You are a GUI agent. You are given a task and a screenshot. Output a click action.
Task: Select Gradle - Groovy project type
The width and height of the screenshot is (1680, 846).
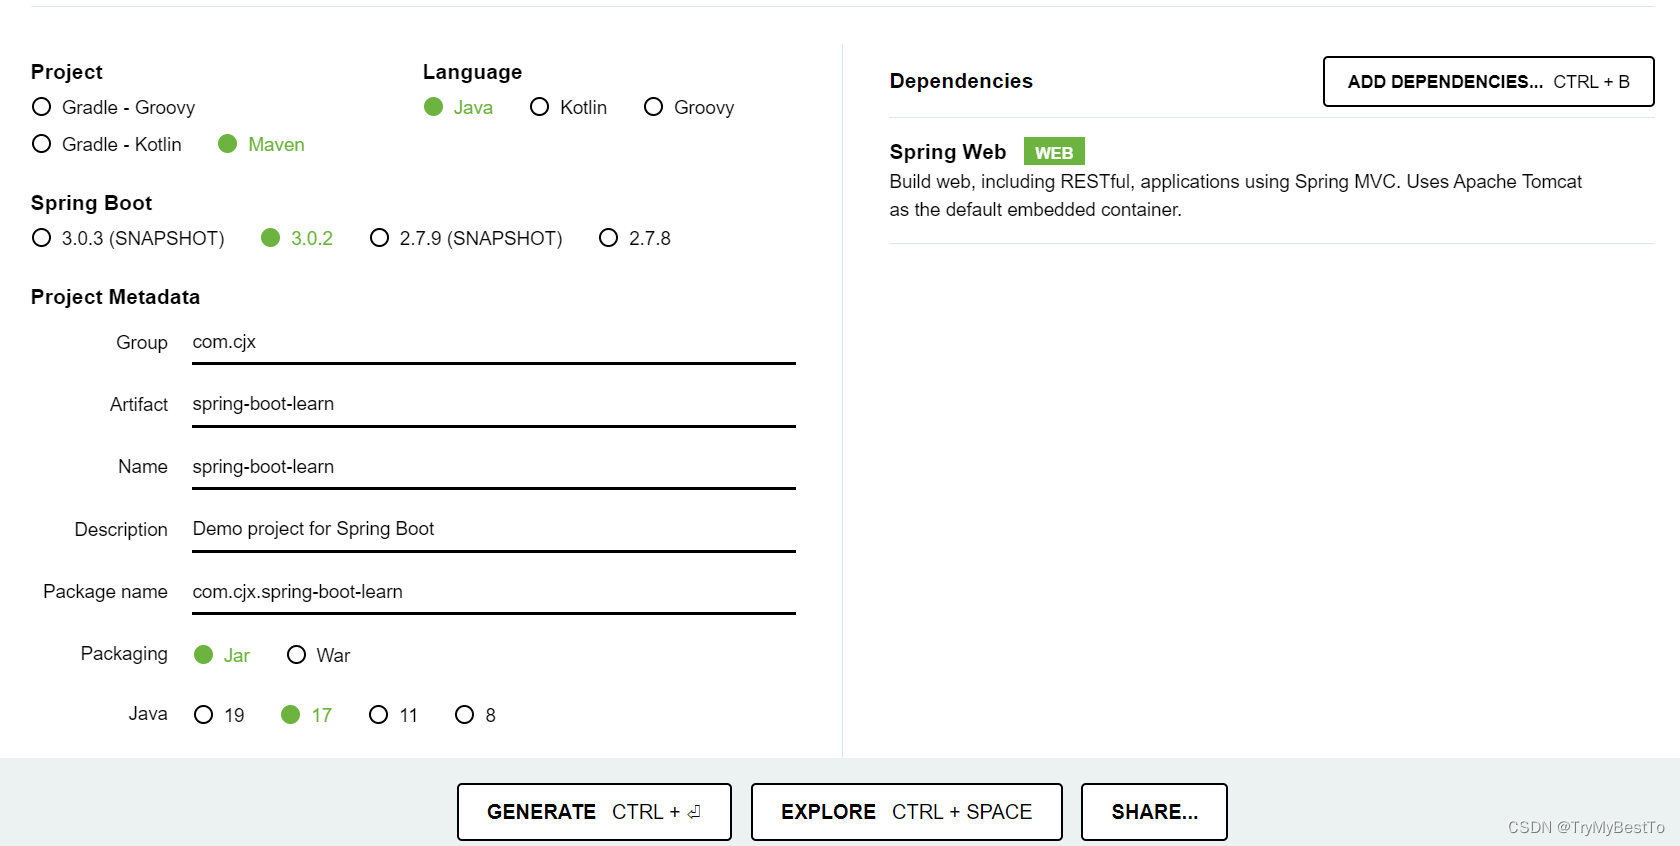point(113,107)
